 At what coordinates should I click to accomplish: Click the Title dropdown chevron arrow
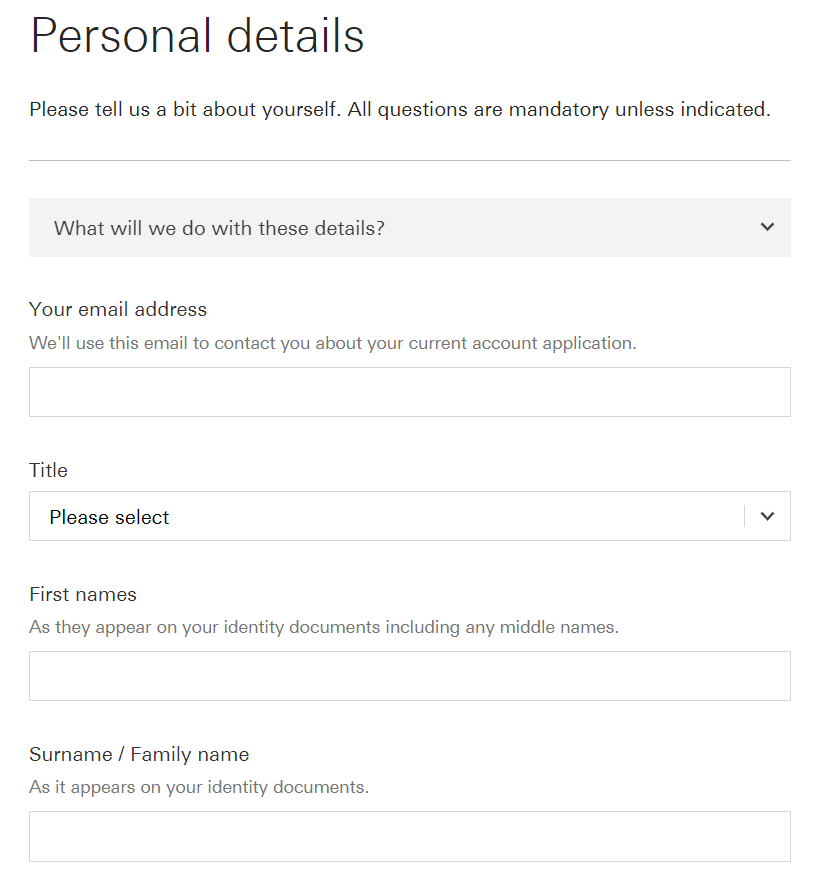click(767, 516)
